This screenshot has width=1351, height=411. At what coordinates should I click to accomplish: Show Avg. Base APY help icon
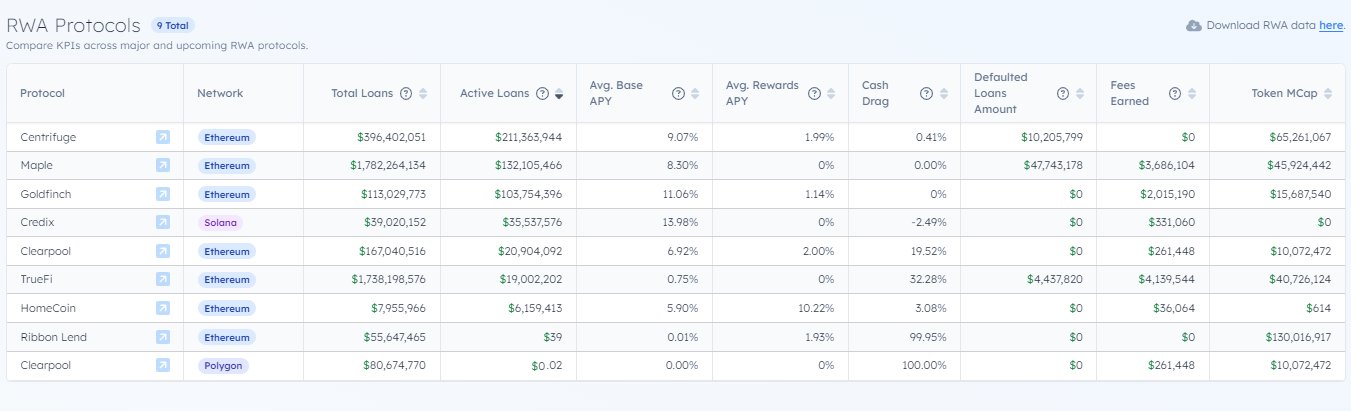[678, 93]
